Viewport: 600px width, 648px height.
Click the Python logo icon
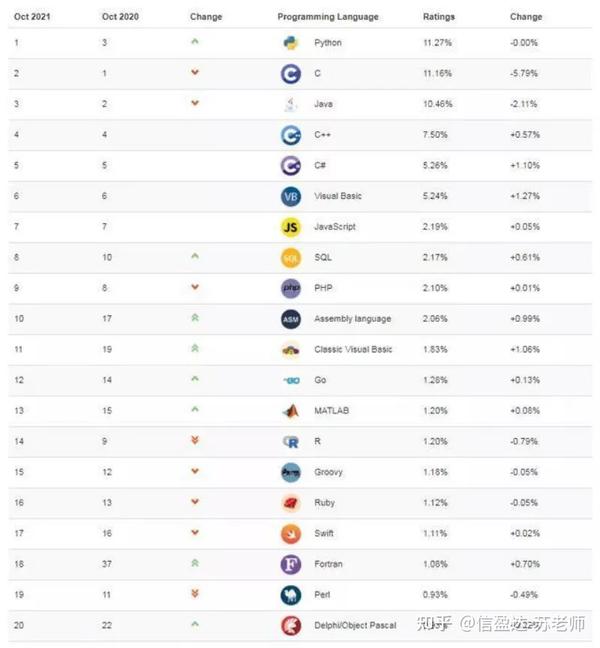(290, 43)
